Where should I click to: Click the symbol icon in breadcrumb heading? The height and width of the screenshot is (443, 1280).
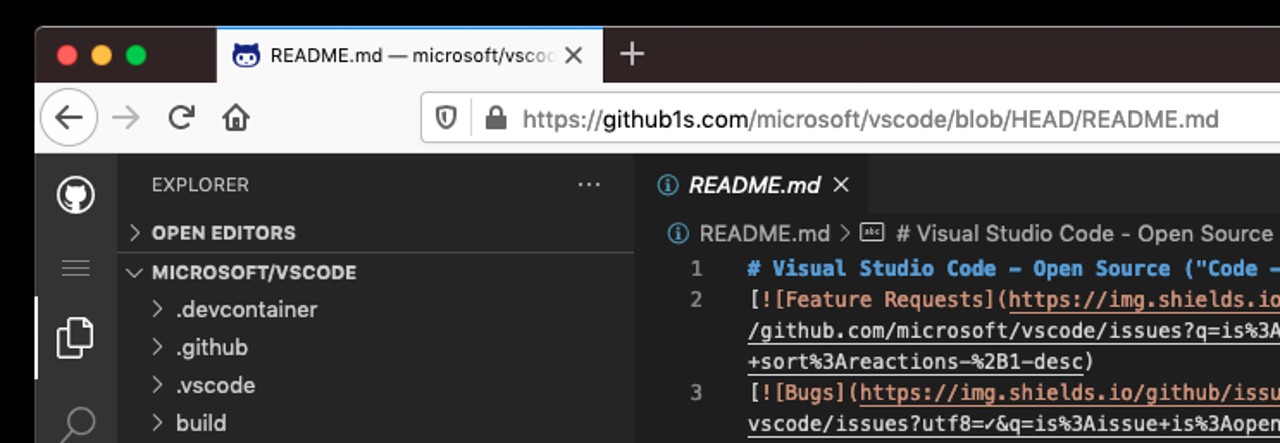pos(872,233)
